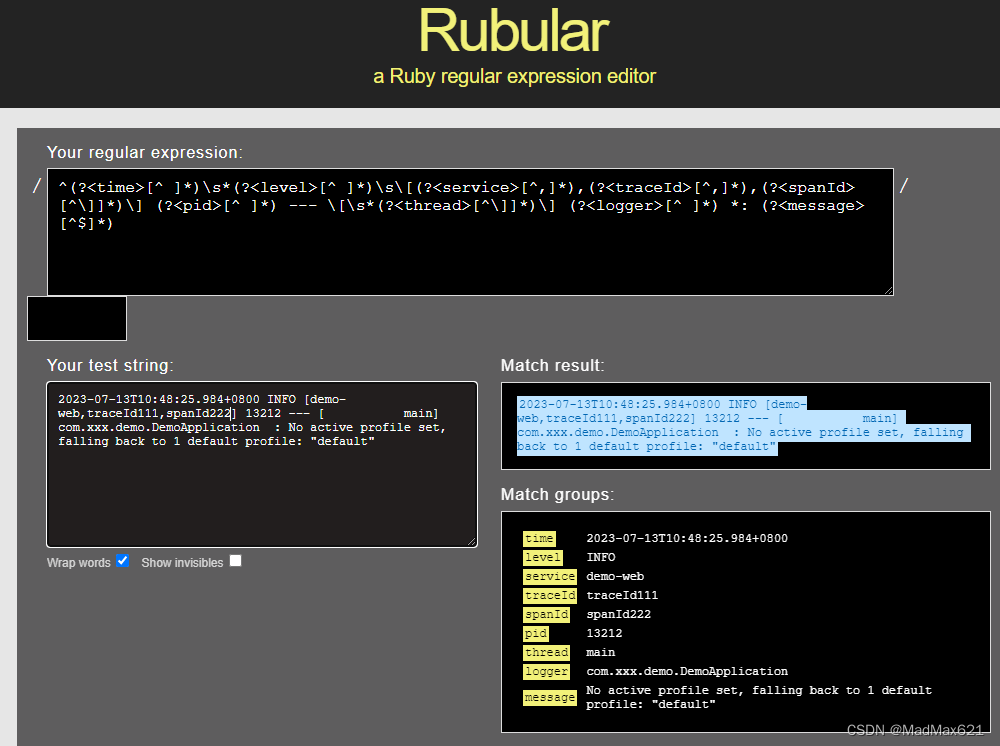
Task: Select the 'pid' match group label
Action: 536,633
